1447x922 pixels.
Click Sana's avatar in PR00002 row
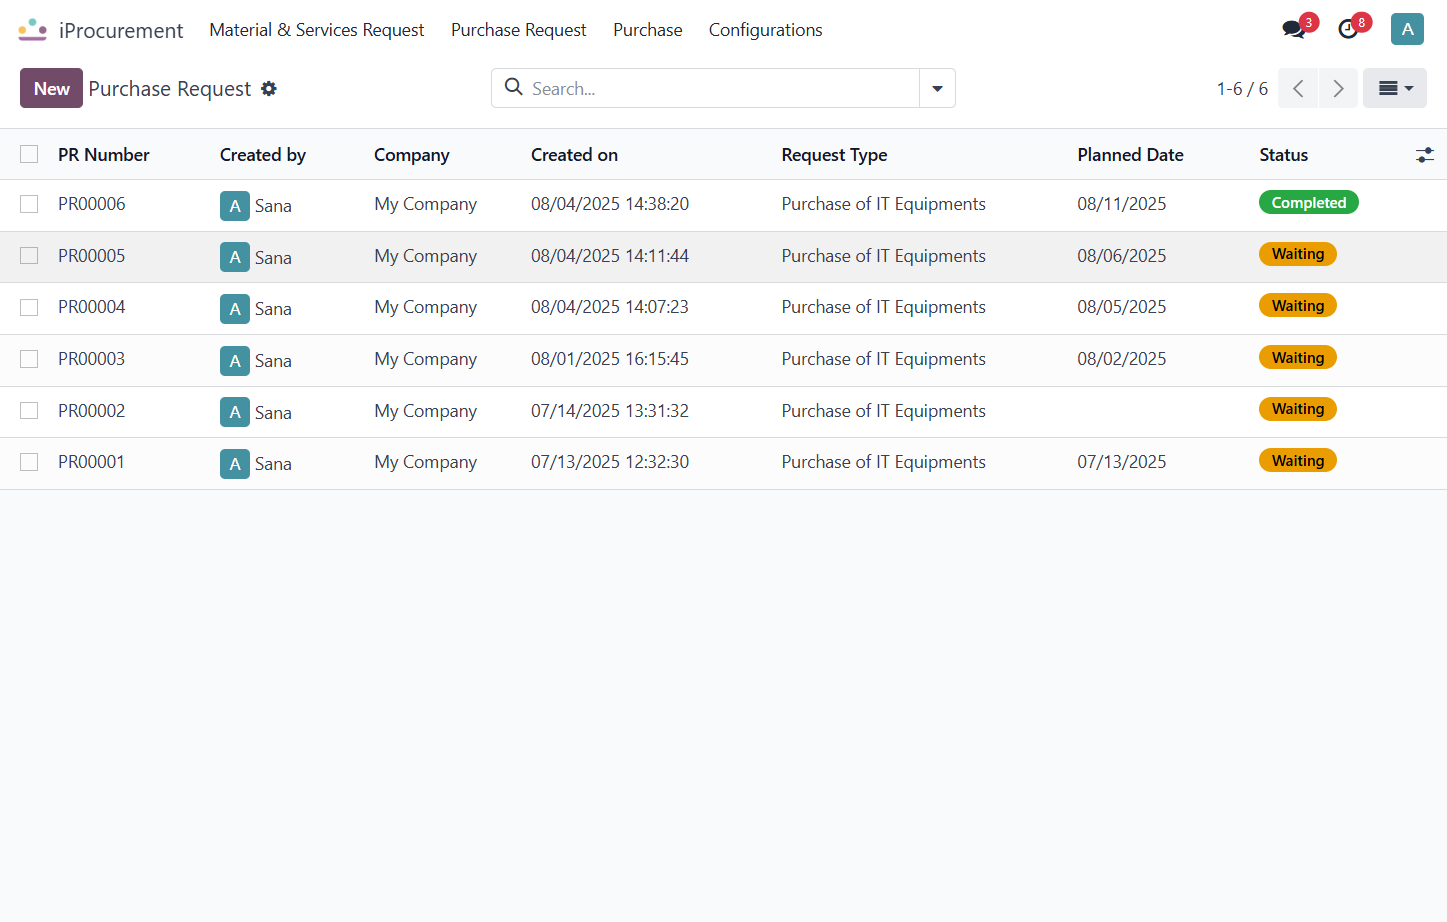point(235,412)
